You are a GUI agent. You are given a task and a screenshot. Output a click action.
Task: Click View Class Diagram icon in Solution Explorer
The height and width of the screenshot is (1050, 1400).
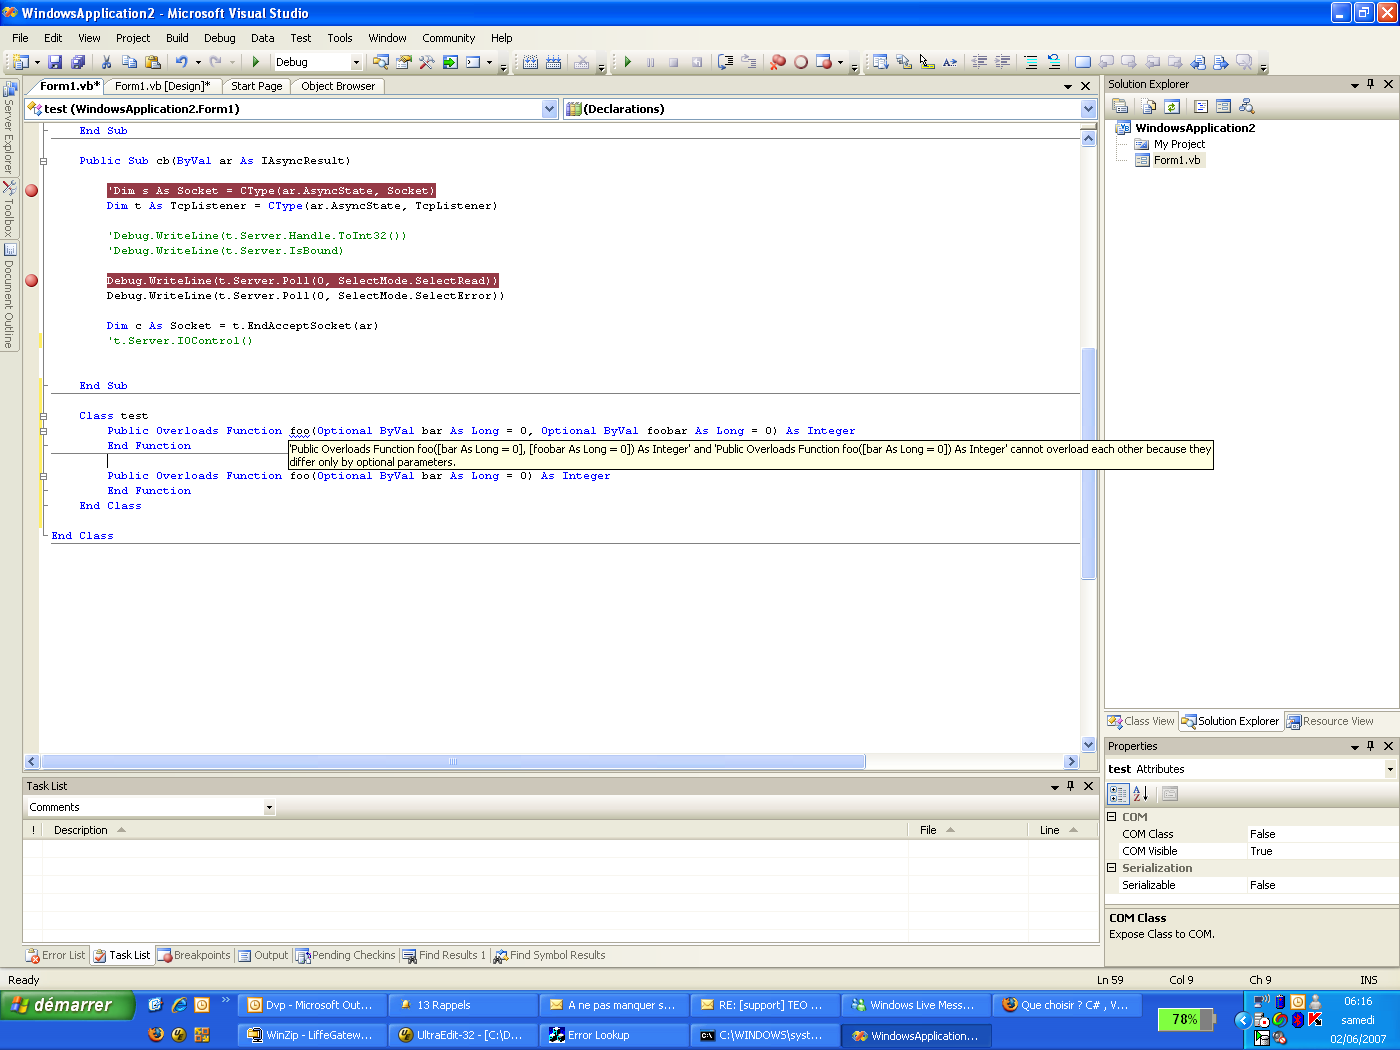1246,106
